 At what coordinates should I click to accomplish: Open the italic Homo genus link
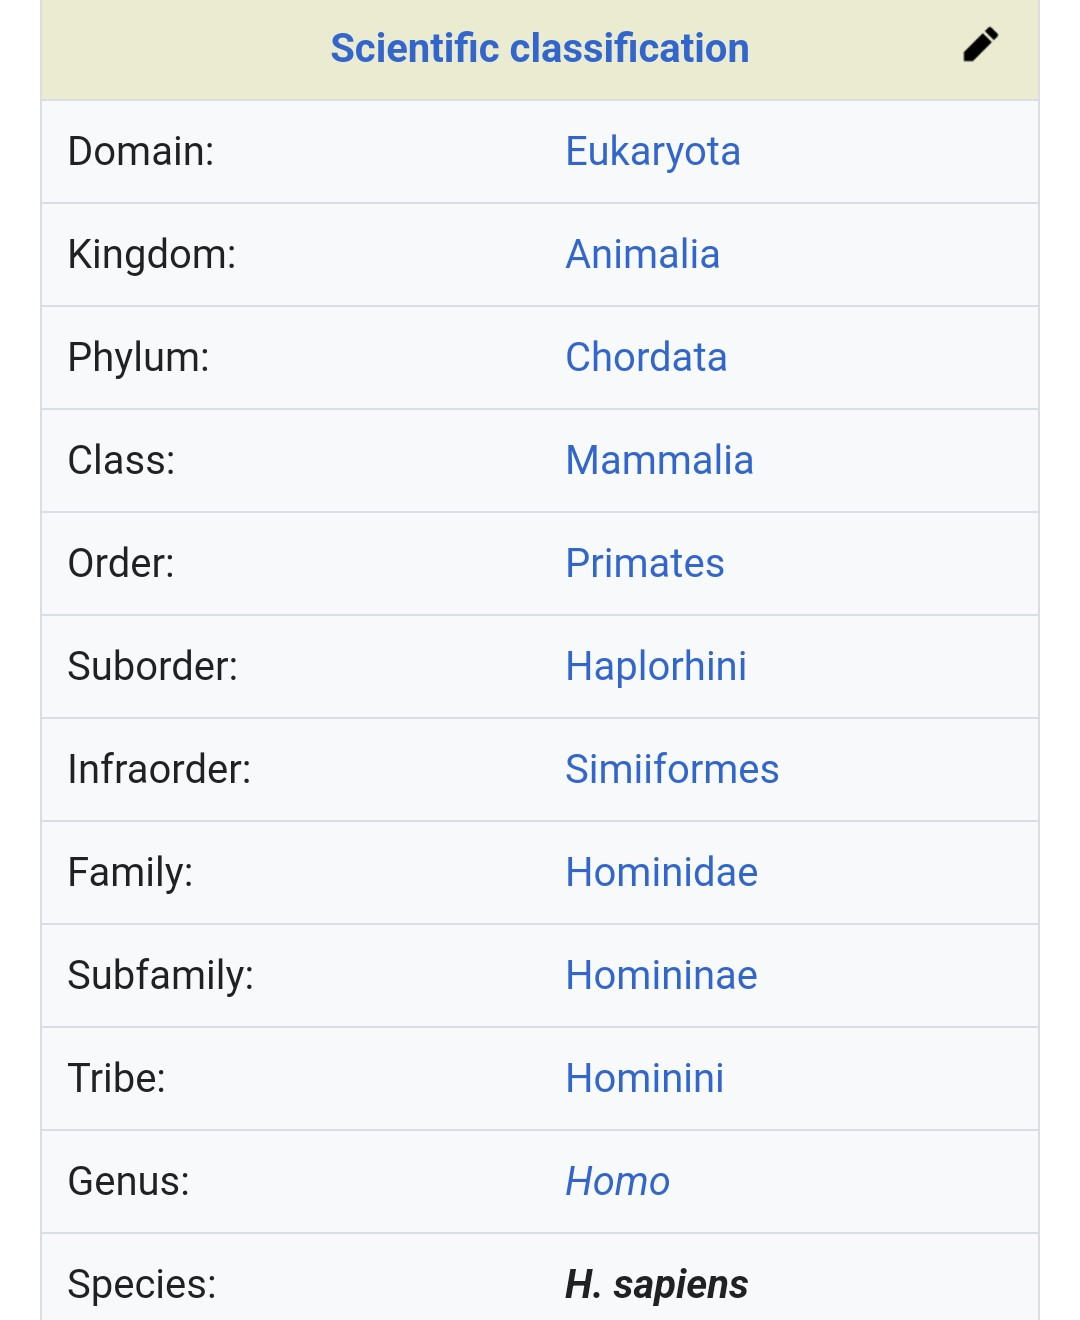click(x=617, y=1181)
